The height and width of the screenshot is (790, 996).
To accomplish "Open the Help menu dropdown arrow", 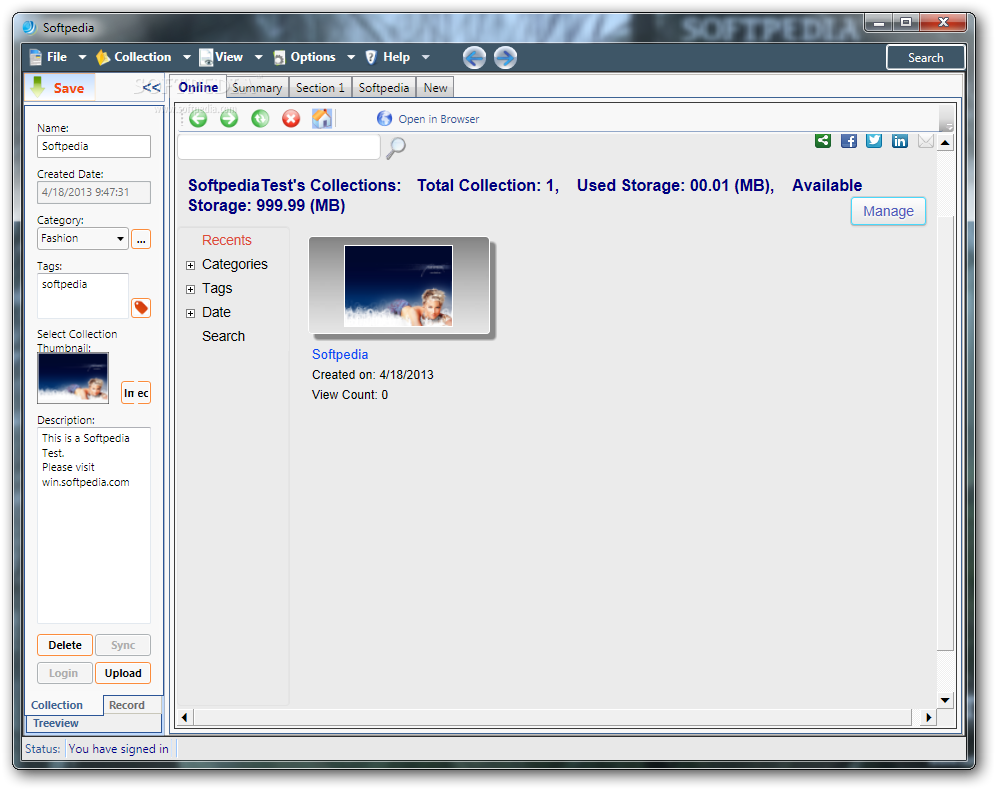I will click(x=426, y=57).
